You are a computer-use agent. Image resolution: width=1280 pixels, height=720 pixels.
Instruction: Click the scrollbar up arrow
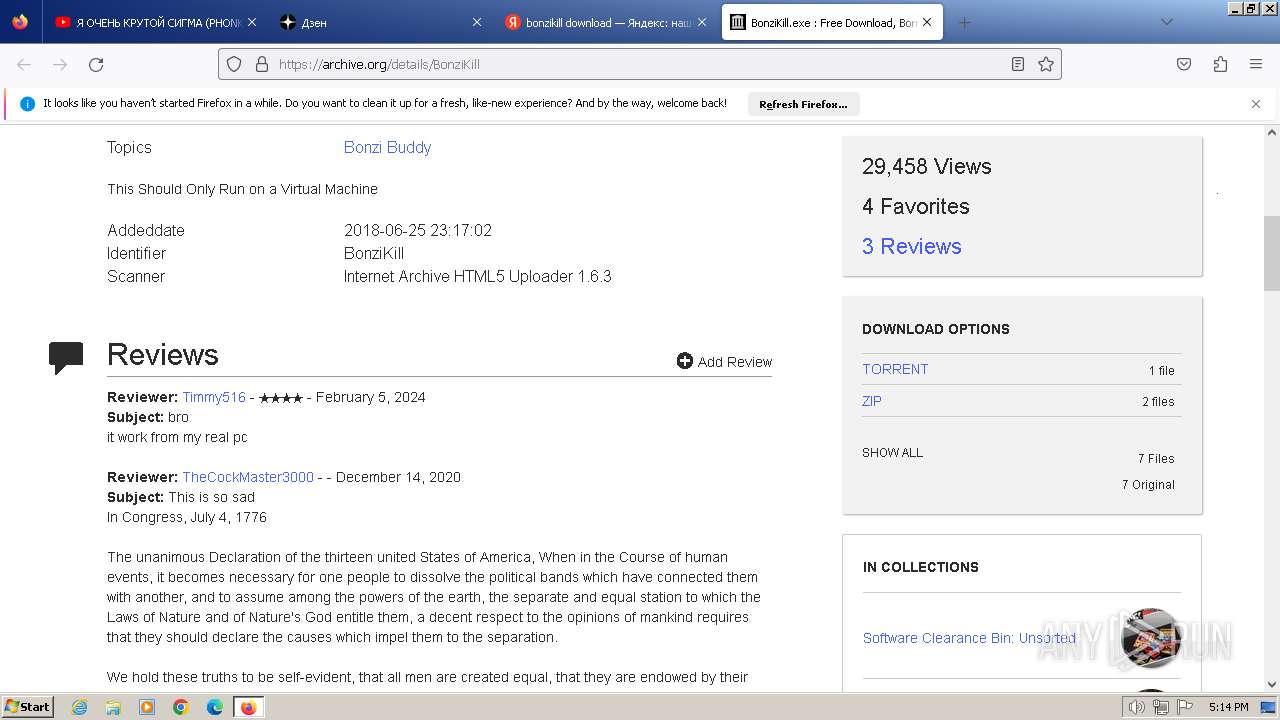coord(1272,132)
